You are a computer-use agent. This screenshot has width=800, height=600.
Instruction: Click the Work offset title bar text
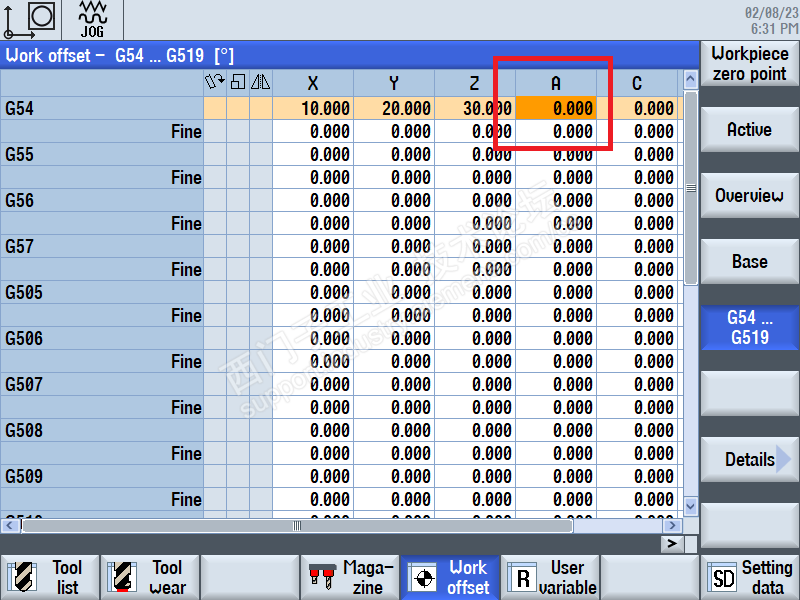point(119,55)
